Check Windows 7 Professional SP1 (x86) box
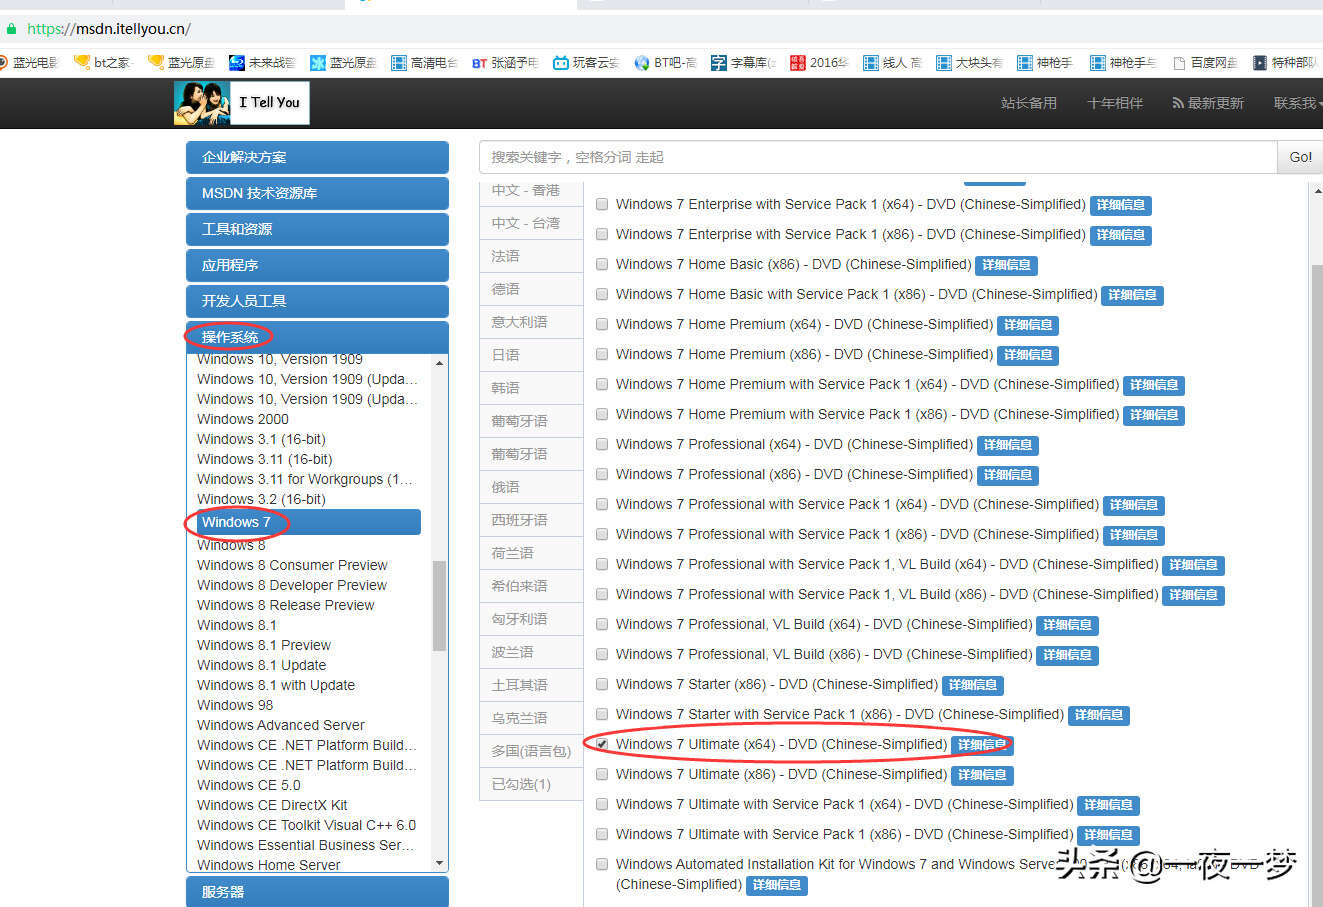Viewport: 1323px width, 907px height. 602,534
